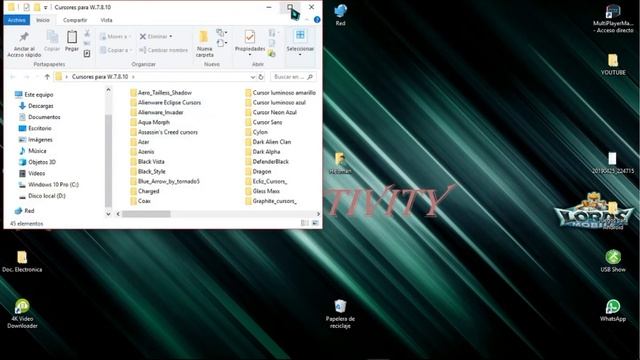Select Assassin's Creed cursors folder
This screenshot has height=360, width=640.
[x=164, y=132]
